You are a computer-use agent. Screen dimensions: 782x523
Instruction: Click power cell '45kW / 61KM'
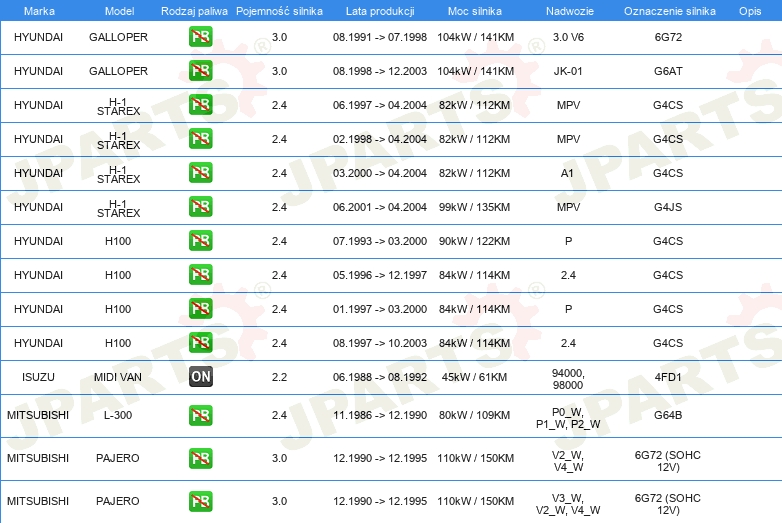[x=475, y=377]
